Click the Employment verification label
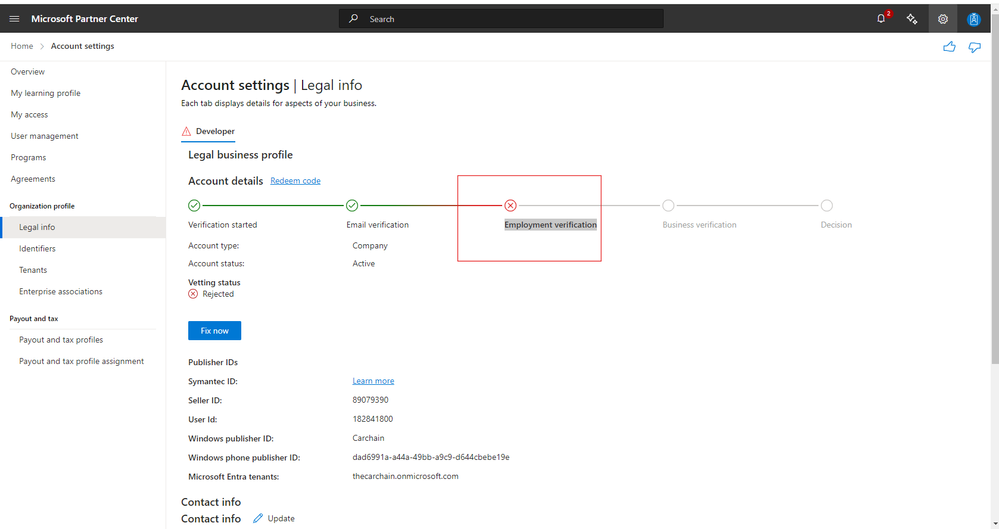 550,224
